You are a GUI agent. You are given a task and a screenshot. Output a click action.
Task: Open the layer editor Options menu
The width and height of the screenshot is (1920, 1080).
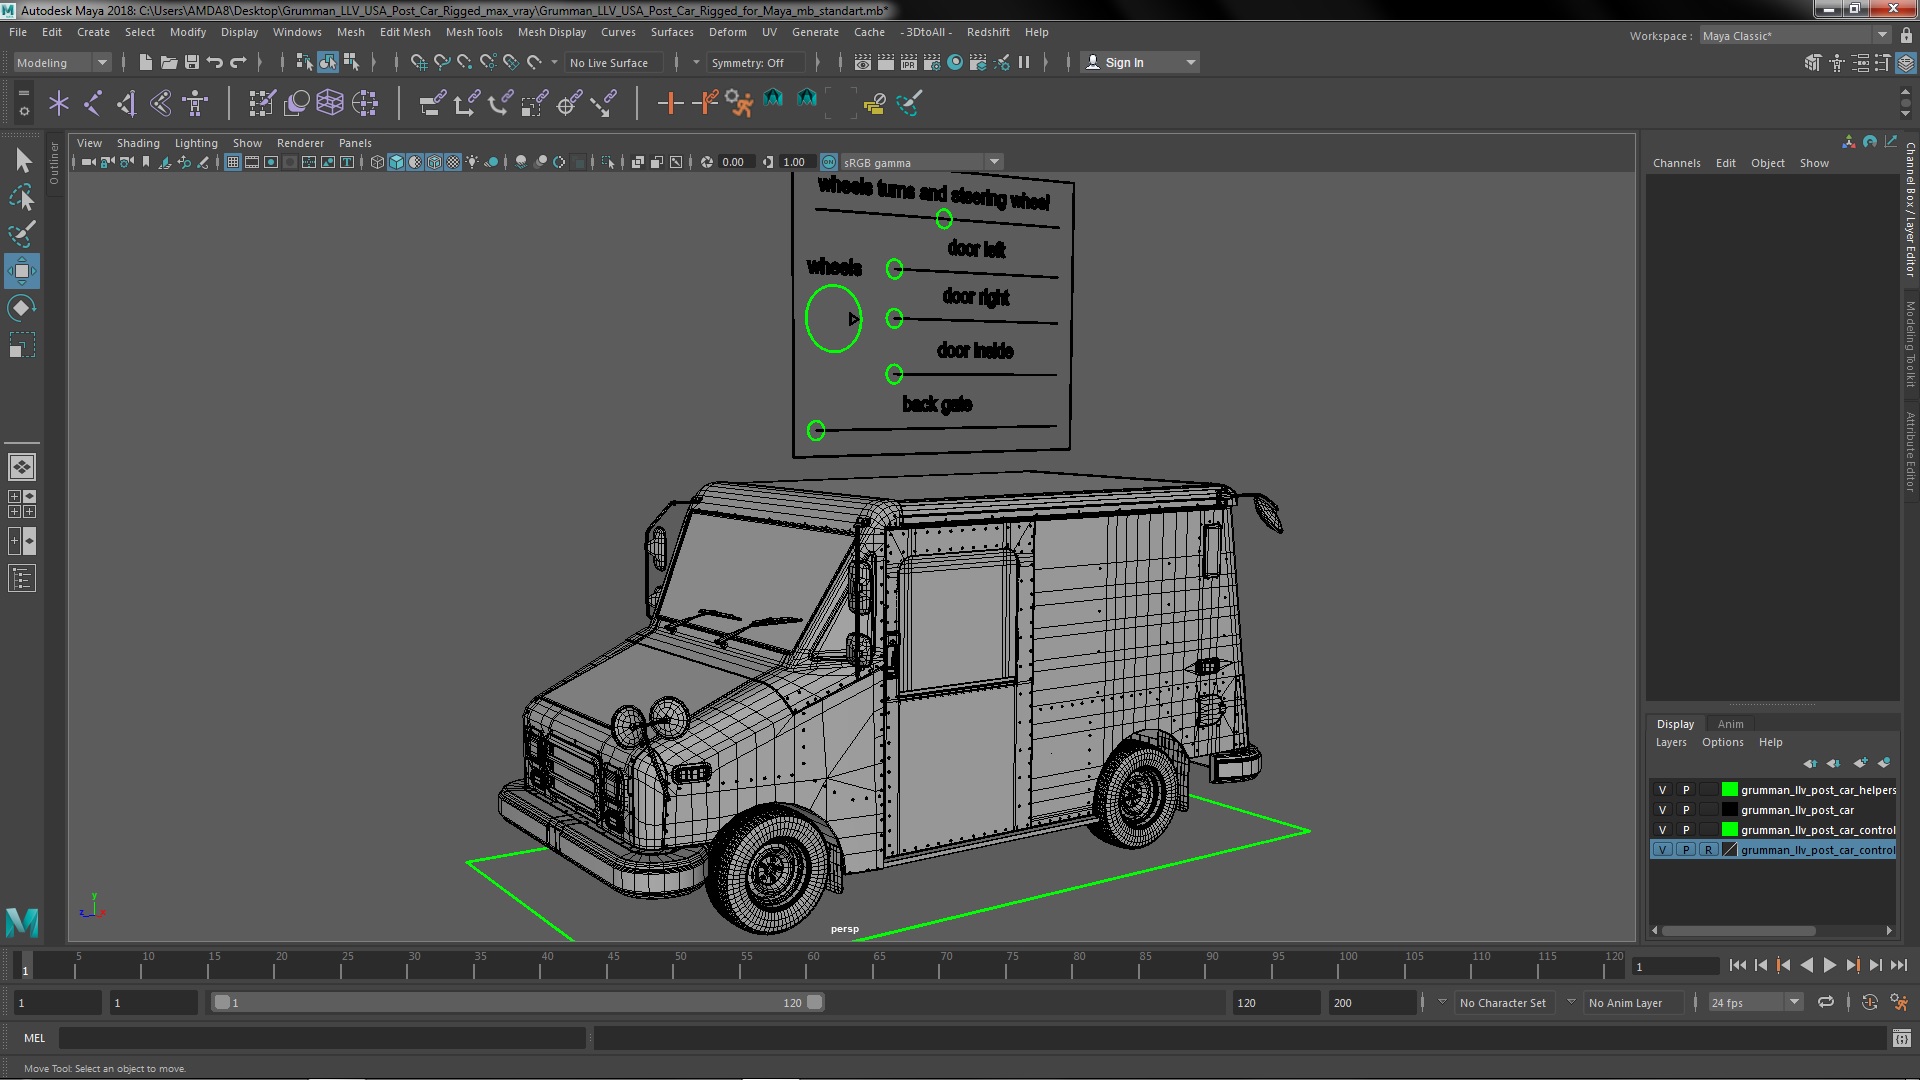point(1722,742)
